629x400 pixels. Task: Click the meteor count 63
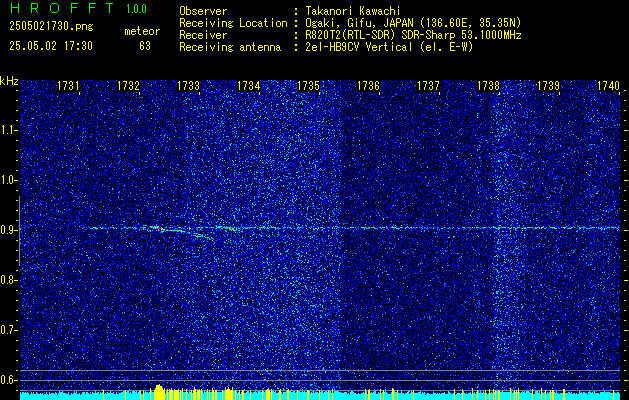click(145, 46)
